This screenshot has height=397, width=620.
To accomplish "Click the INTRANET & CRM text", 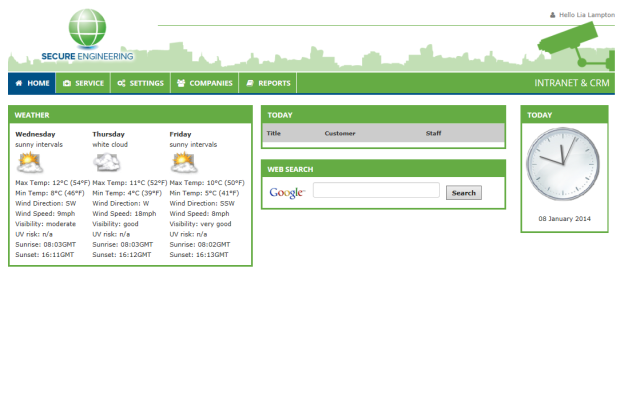I will point(572,83).
